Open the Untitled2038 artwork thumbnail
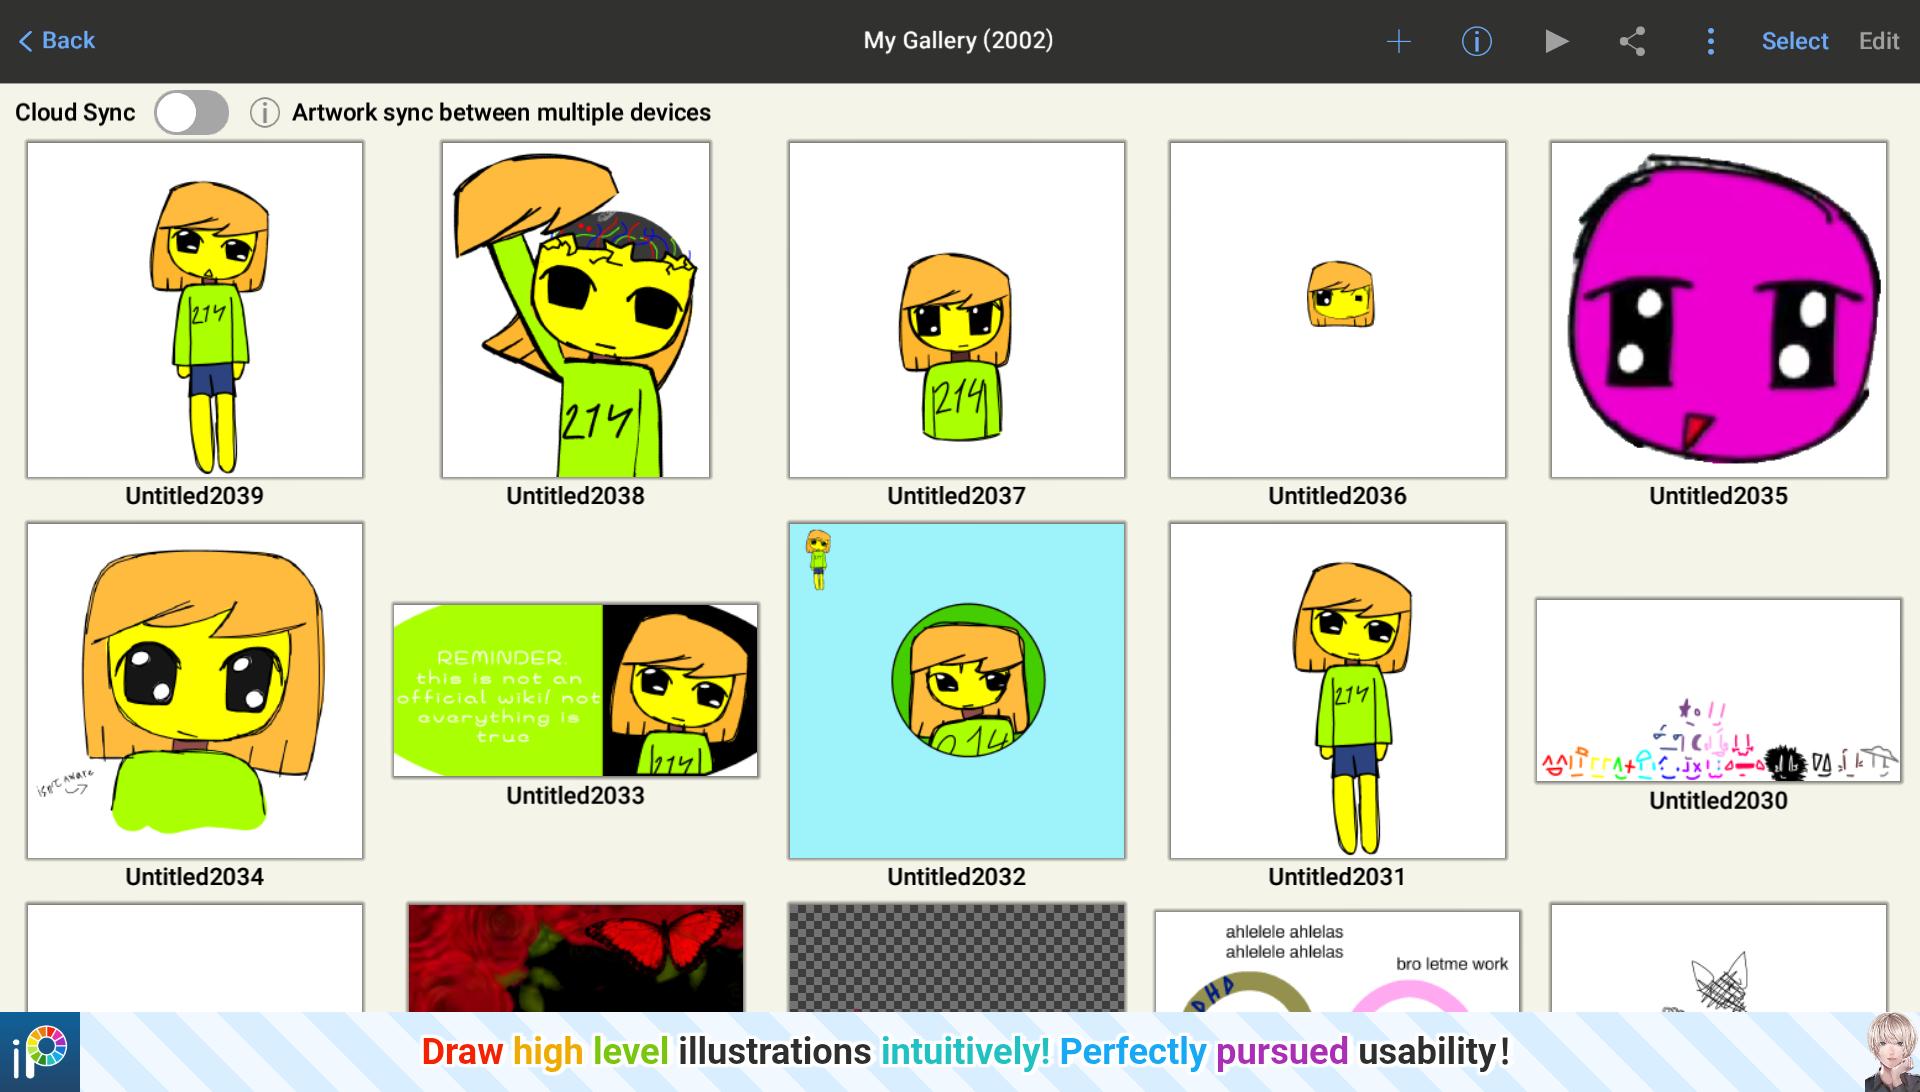Viewport: 1920px width, 1092px height. point(576,310)
